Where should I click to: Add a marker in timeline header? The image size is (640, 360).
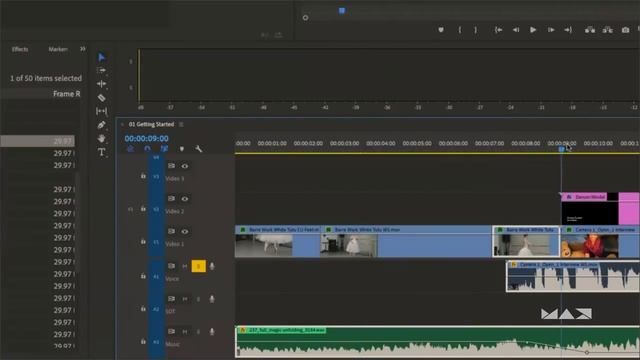click(182, 149)
